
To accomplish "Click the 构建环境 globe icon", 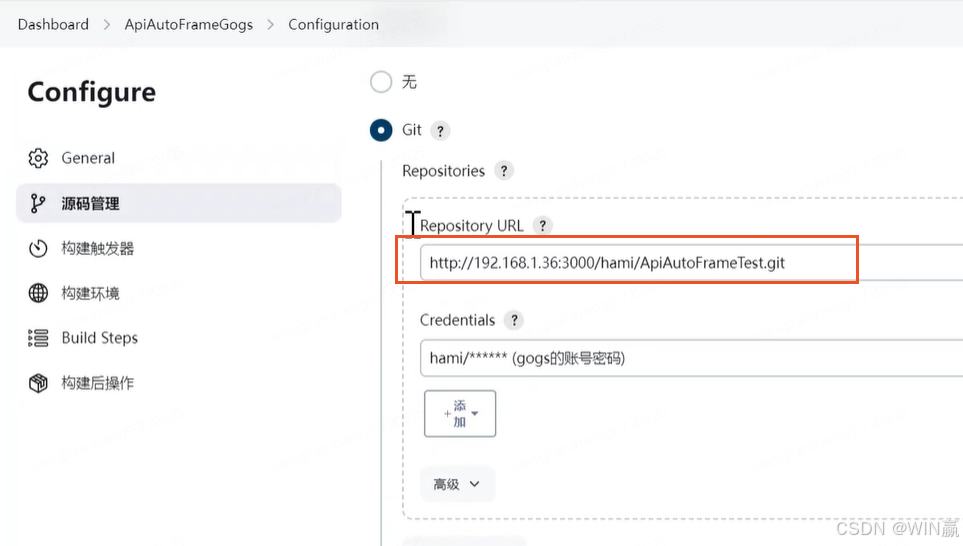I will pyautogui.click(x=38, y=293).
